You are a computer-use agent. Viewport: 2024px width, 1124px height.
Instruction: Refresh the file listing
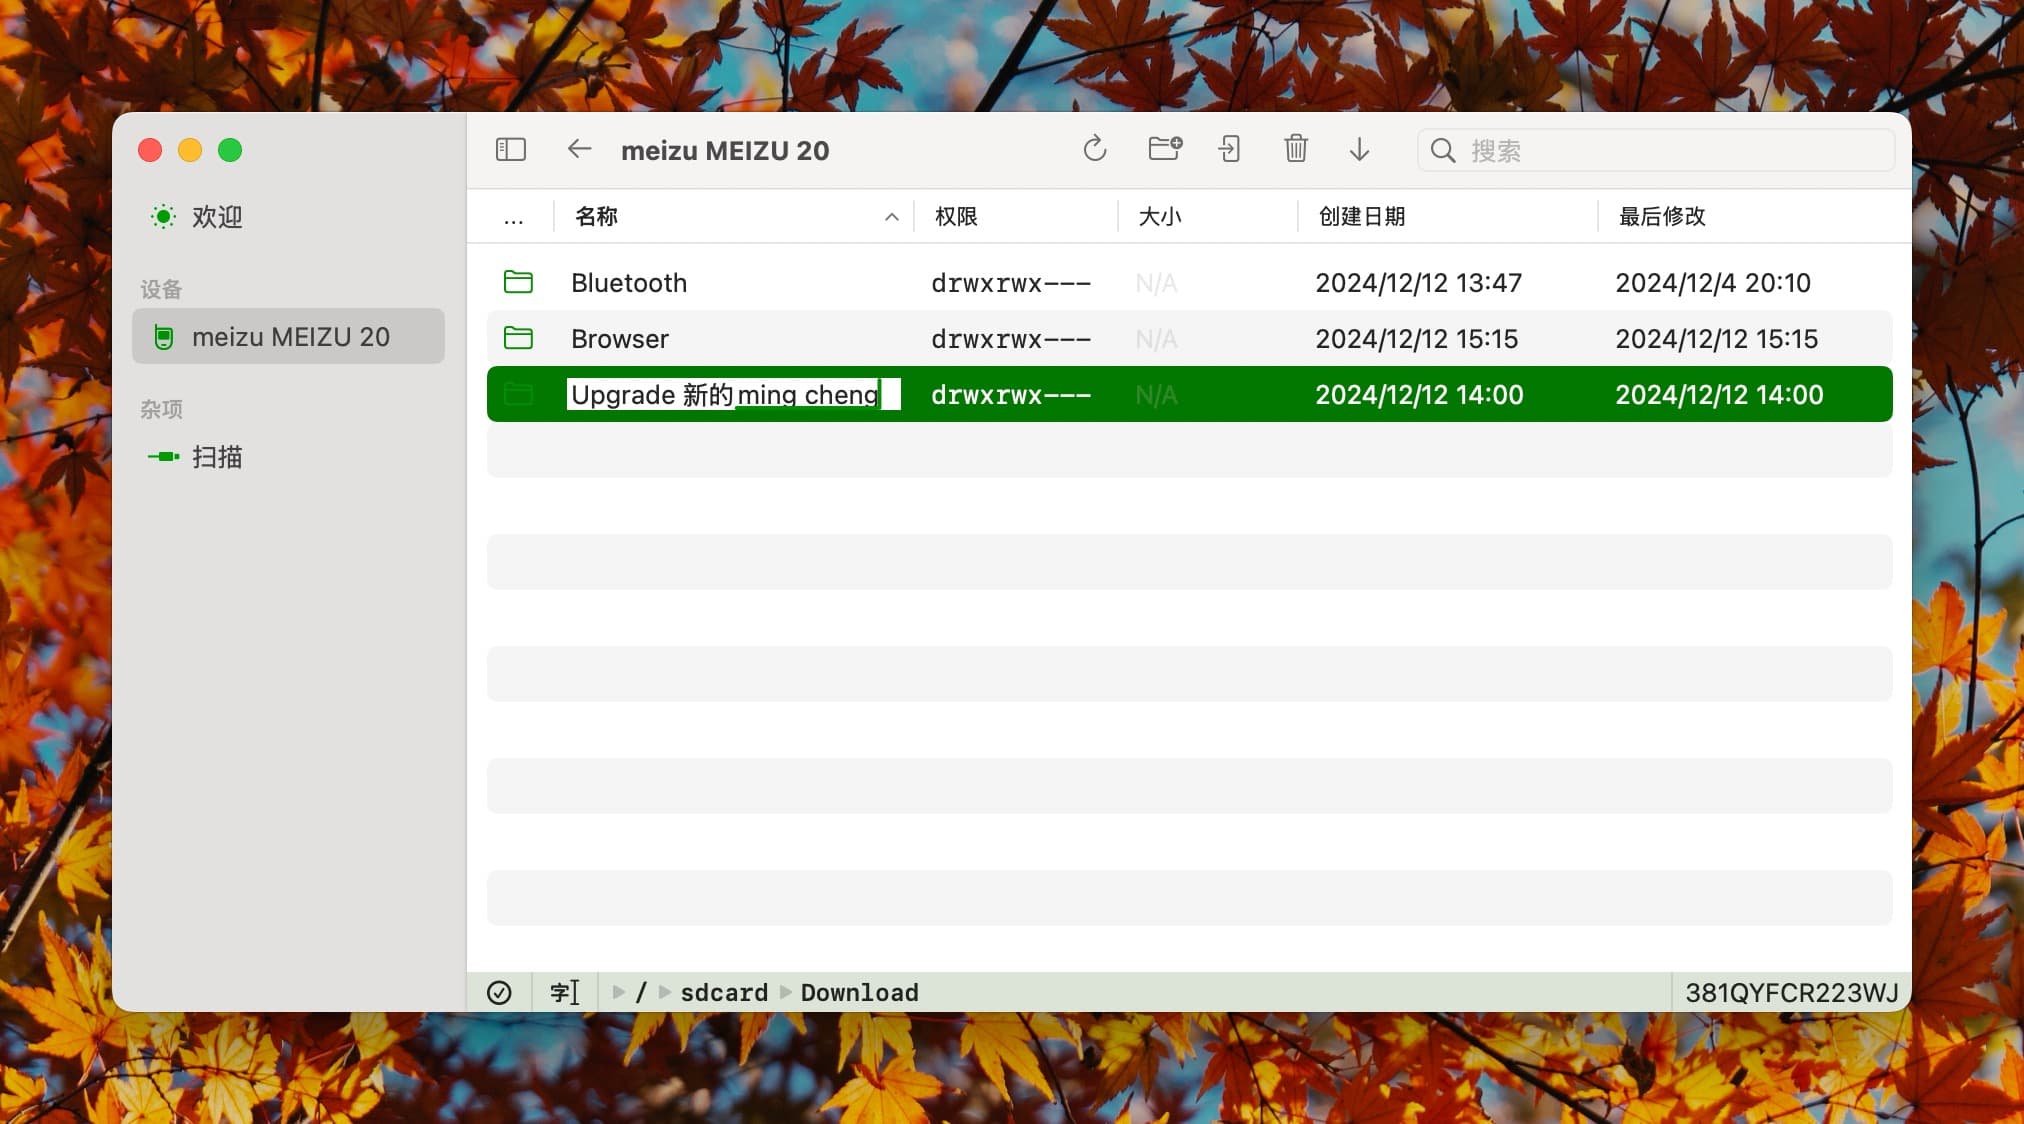tap(1095, 150)
